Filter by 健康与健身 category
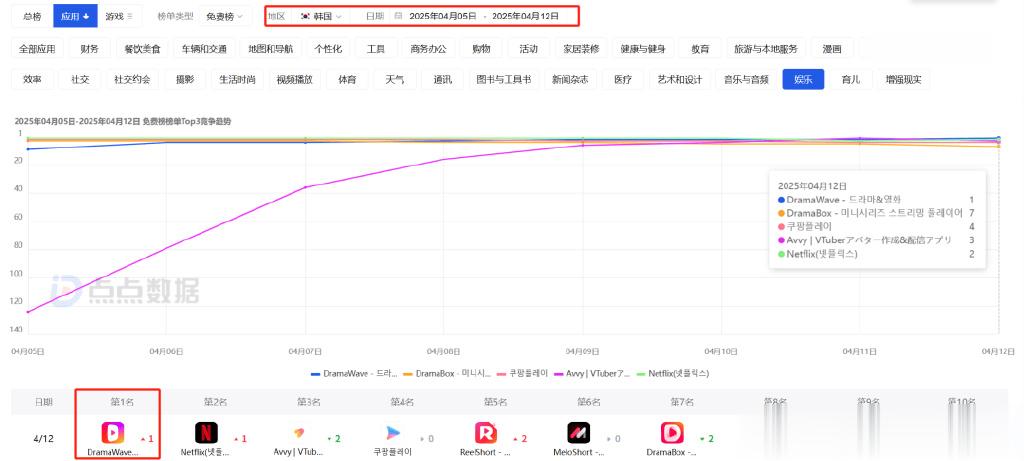Image resolution: width=1024 pixels, height=461 pixels. pos(643,49)
